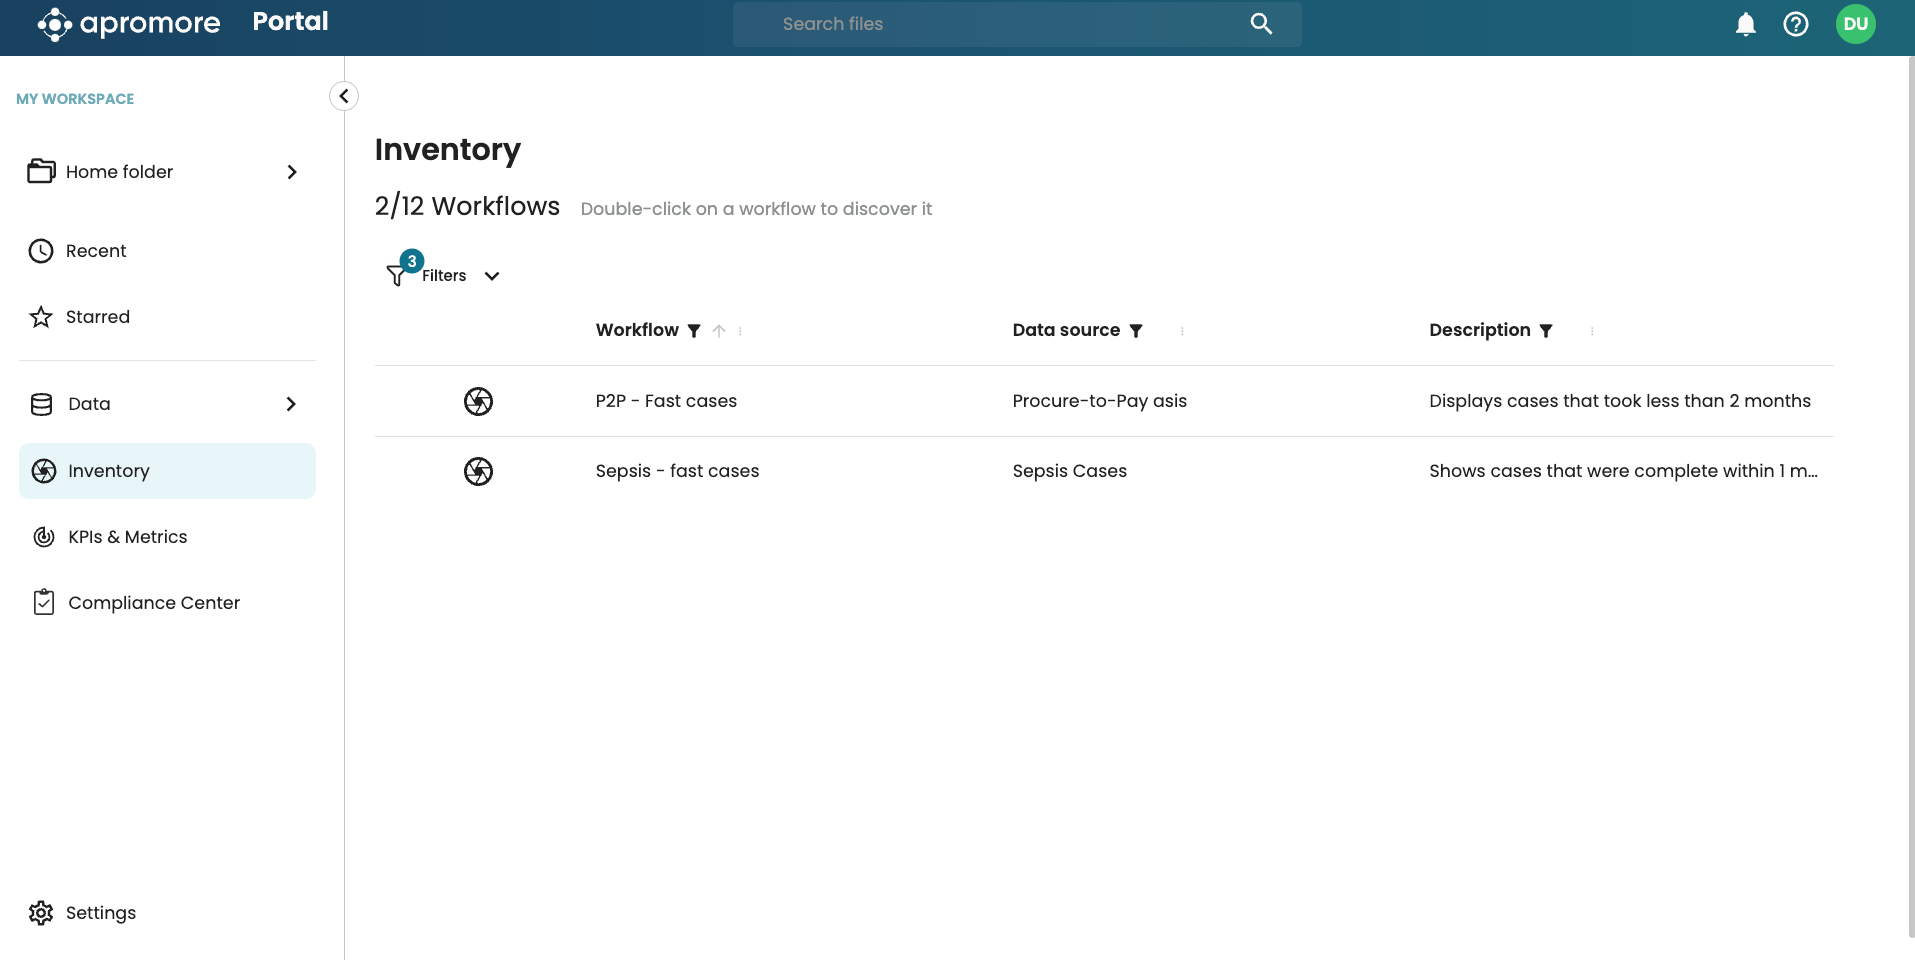This screenshot has height=960, width=1915.
Task: Click the search magnifier icon
Action: (1261, 24)
